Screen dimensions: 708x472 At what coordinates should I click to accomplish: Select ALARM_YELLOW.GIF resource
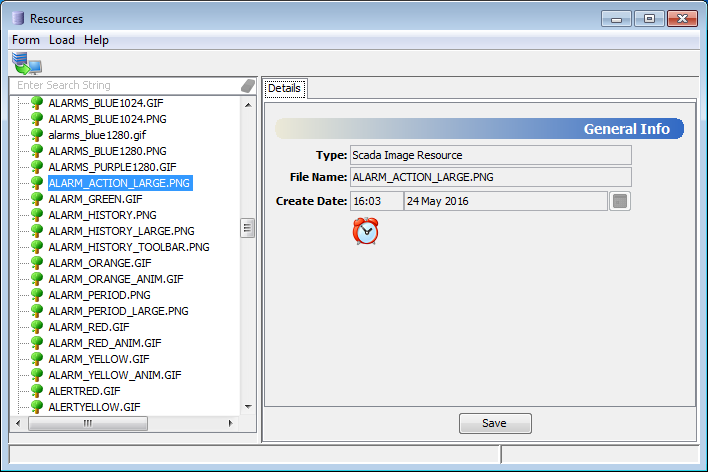[x=99, y=359]
